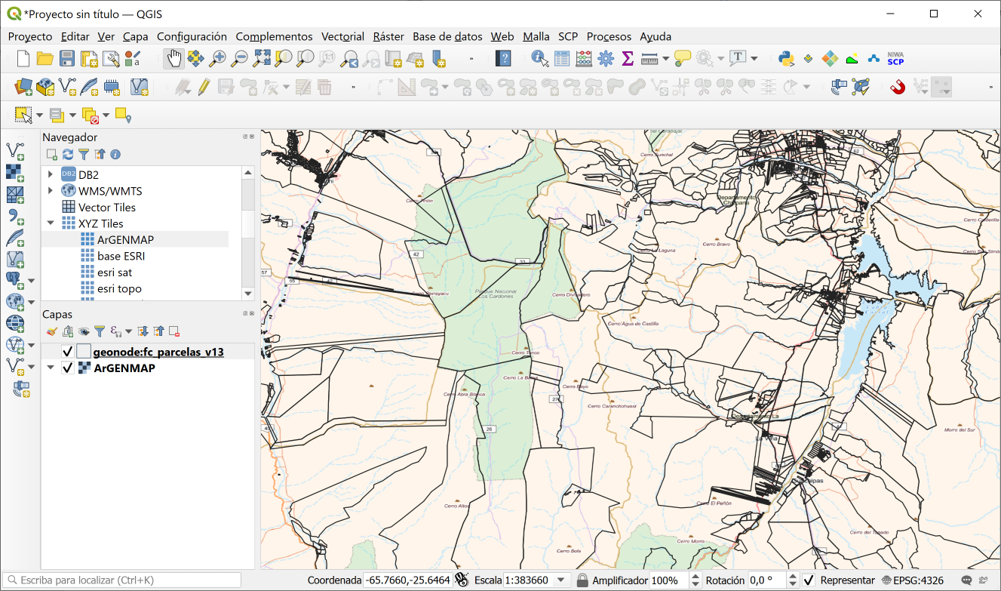Open the Python console
Viewport: 1001px width, 591px height.
tap(786, 59)
